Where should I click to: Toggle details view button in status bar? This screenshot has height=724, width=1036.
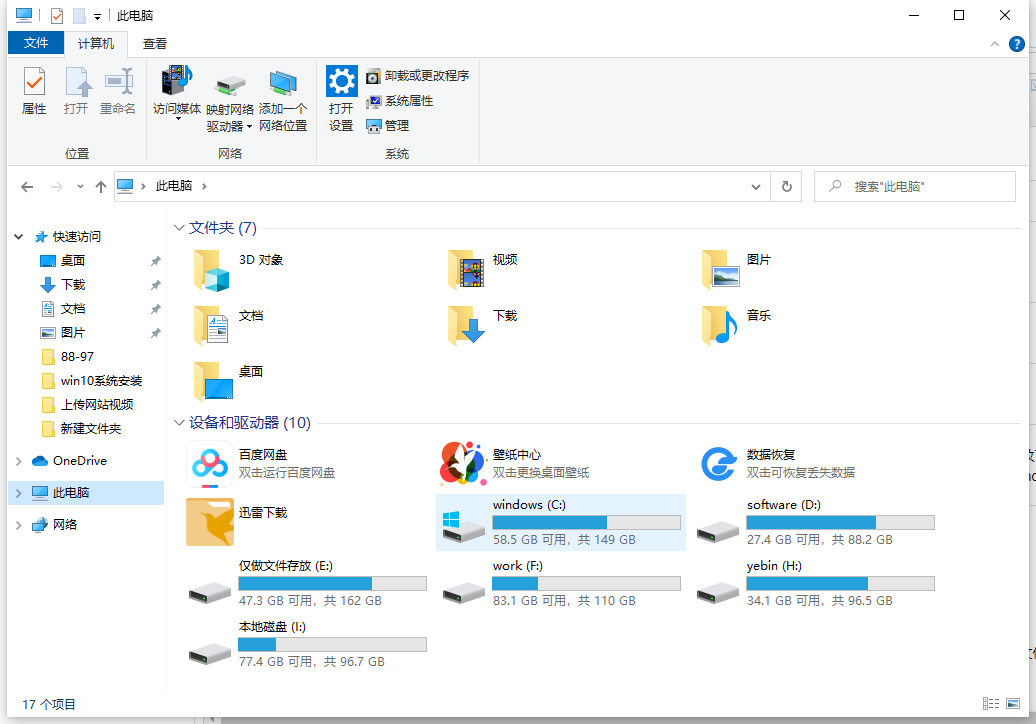(990, 704)
